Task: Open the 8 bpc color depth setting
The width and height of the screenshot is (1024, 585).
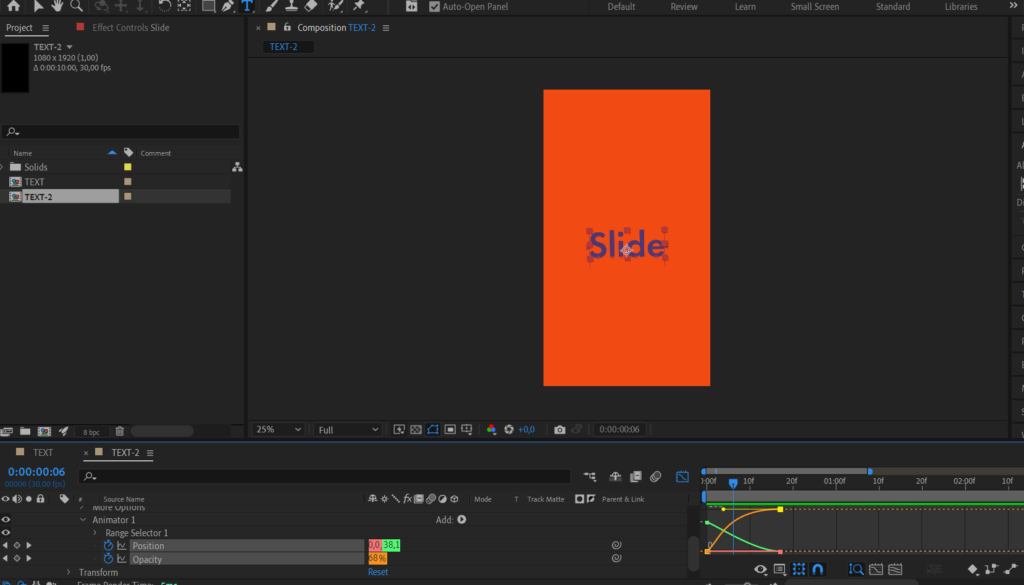Action: (91, 432)
